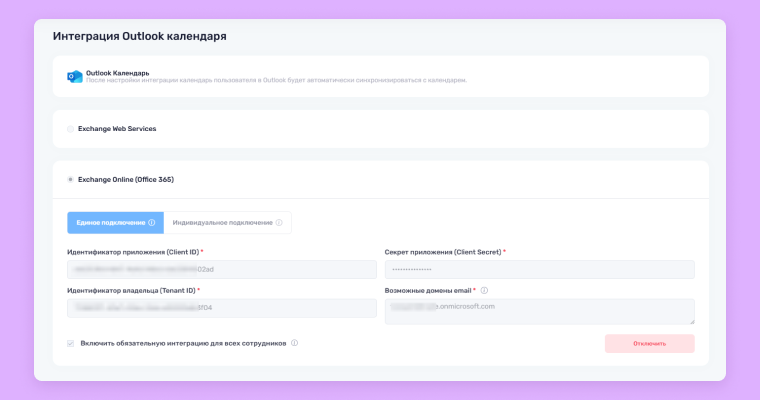Click the Отключить button
This screenshot has height=400, width=760.
coord(649,343)
